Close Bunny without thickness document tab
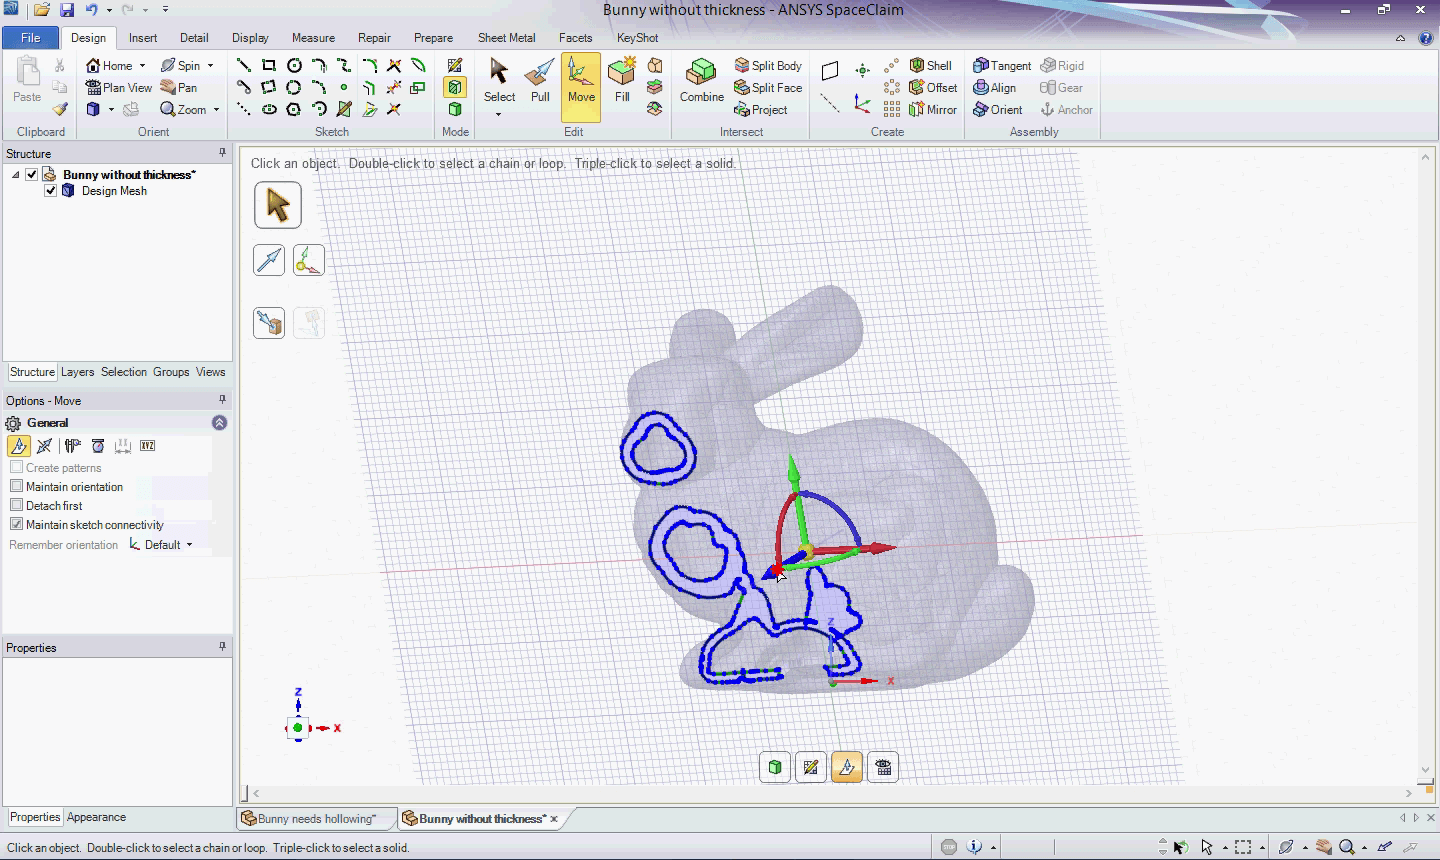This screenshot has width=1440, height=860. pyautogui.click(x=554, y=819)
